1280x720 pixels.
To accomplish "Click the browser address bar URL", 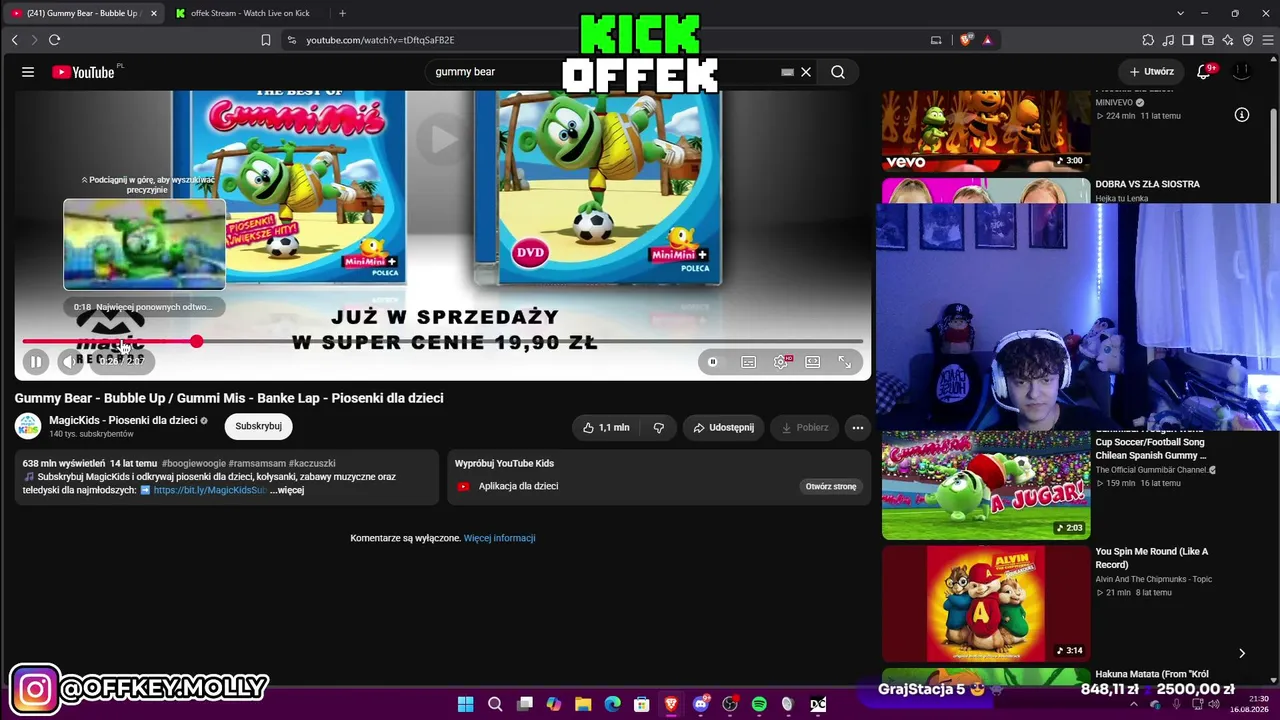I will pos(380,40).
